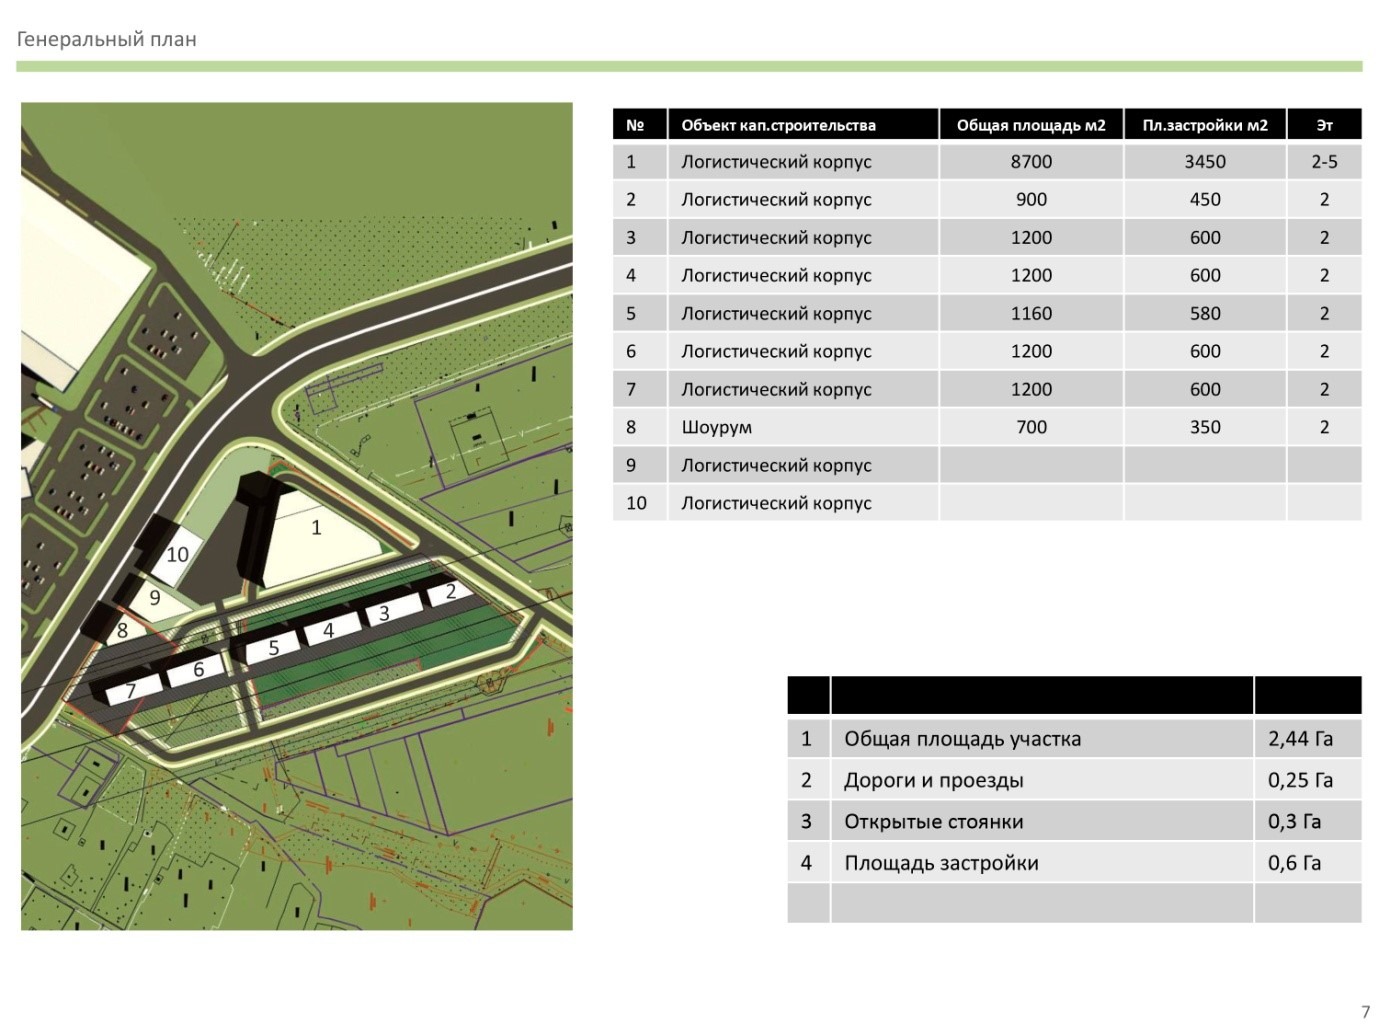The width and height of the screenshot is (1379, 1035).
Task: Click building label '1' on the site plan
Action: coord(316,527)
